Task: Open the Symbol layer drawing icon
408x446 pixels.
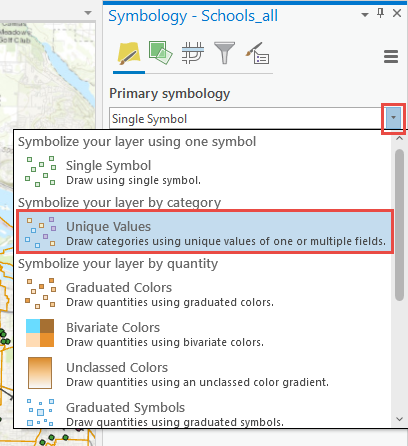Action: click(193, 53)
